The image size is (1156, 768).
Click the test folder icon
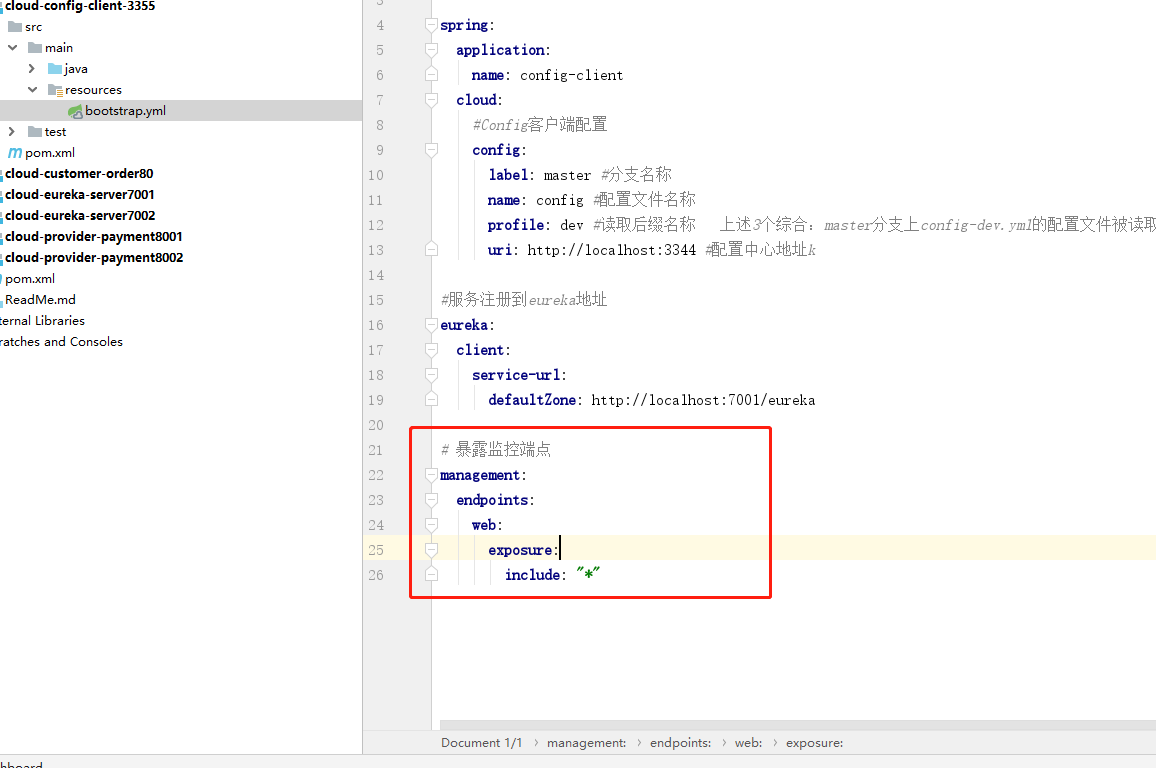click(35, 132)
